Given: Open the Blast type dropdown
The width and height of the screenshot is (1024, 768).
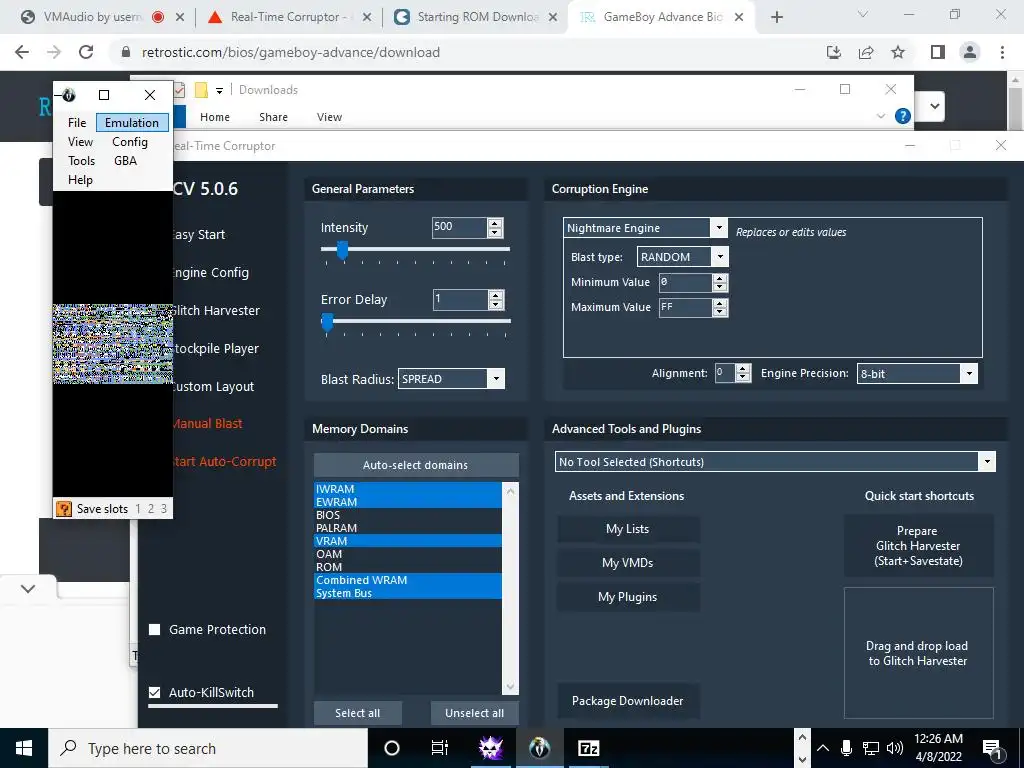Looking at the screenshot, I should coord(720,257).
